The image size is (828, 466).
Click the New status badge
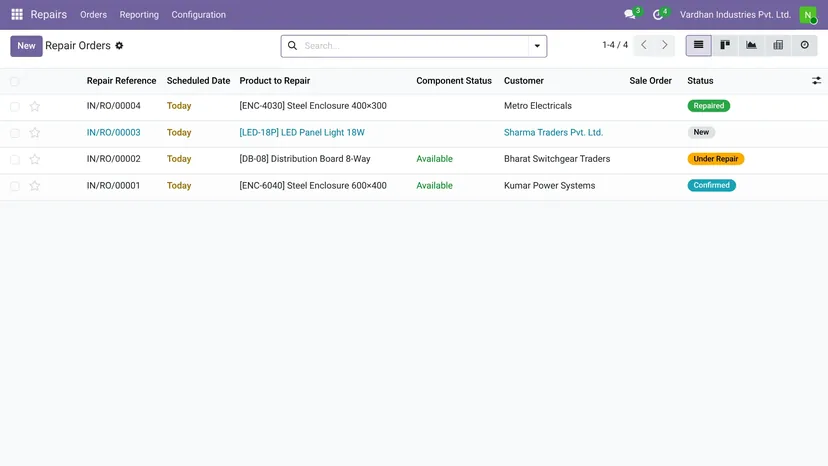coord(701,132)
